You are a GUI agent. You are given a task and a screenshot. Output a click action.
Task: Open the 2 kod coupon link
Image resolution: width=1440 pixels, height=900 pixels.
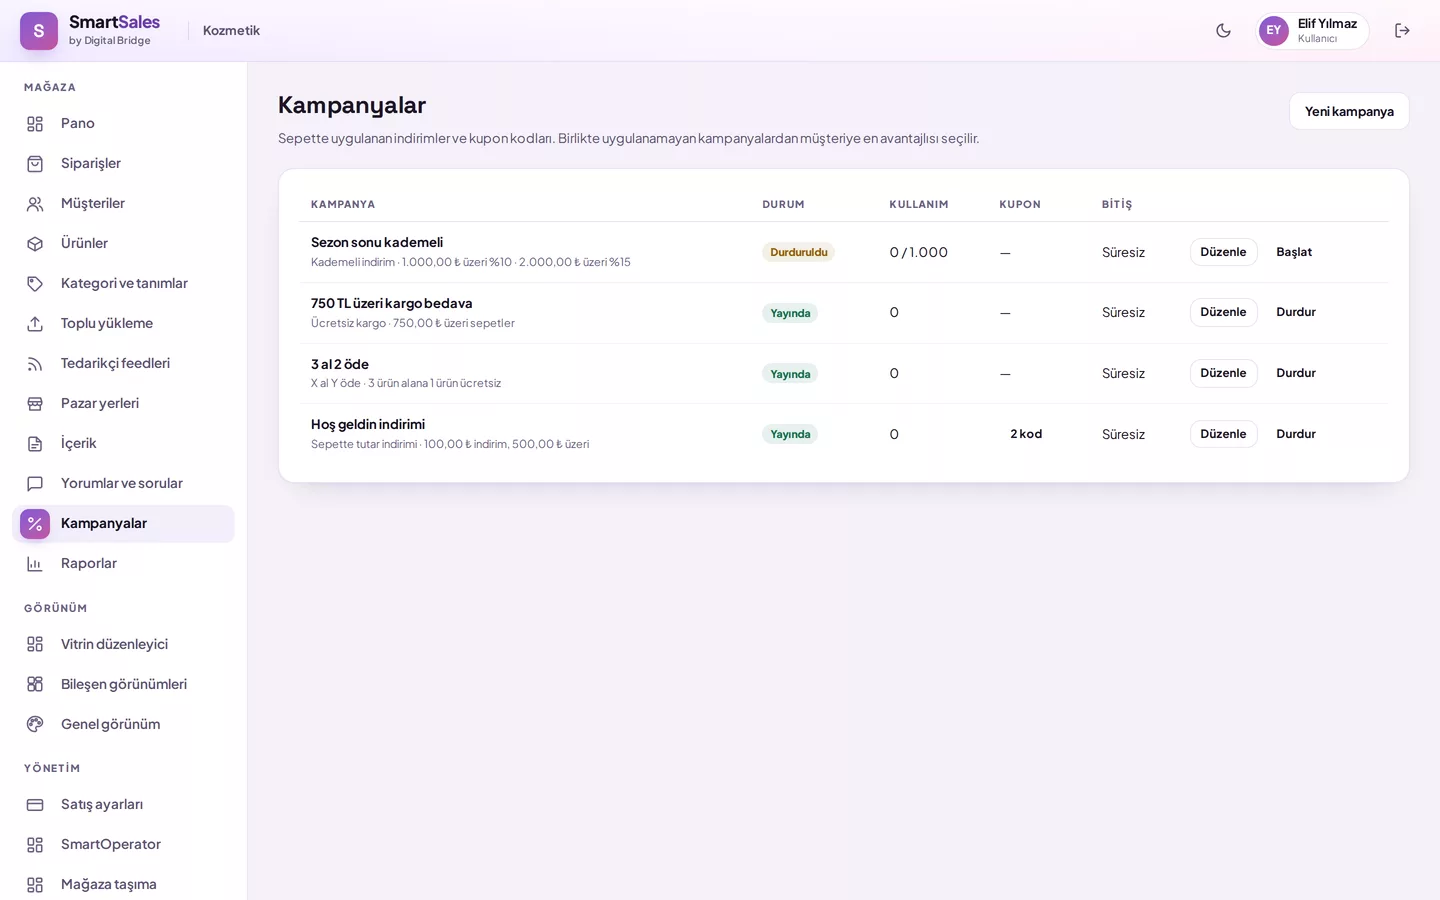(x=1026, y=434)
